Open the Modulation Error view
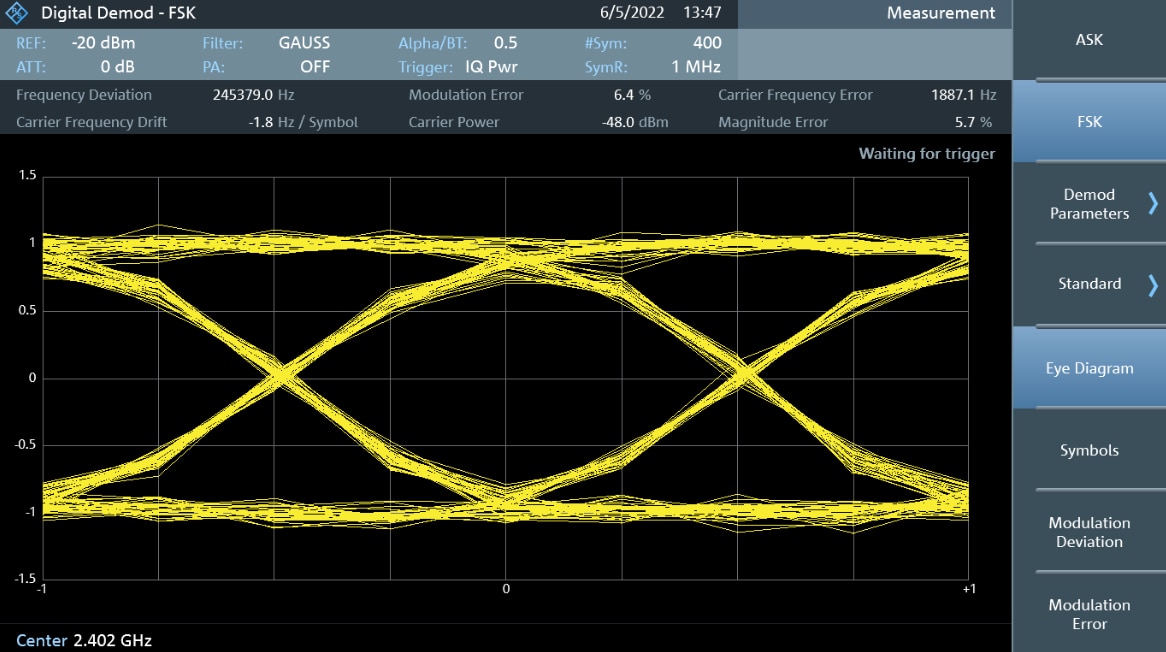 click(x=1089, y=614)
